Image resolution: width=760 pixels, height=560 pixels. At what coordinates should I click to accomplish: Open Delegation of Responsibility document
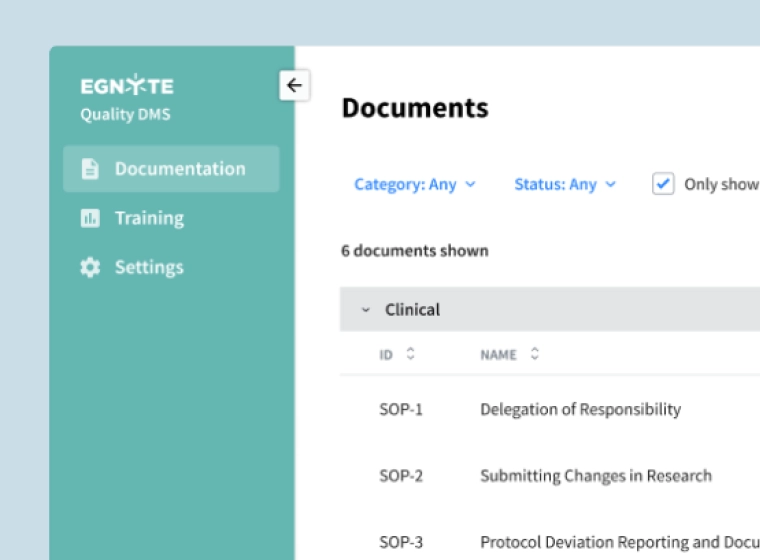[580, 409]
